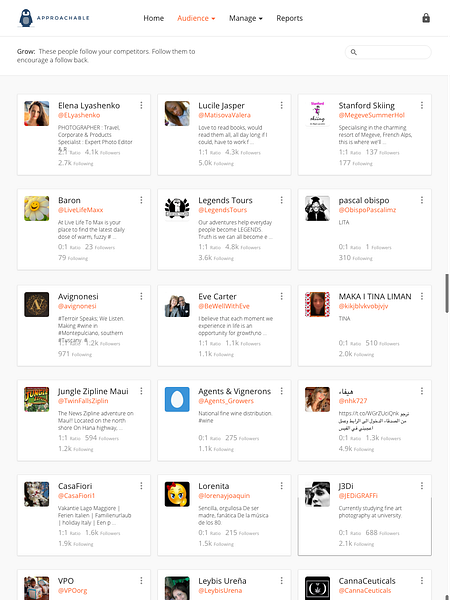The width and height of the screenshot is (450, 600).
Task: Click the page vertical scrollbar thumb
Action: pos(447,293)
